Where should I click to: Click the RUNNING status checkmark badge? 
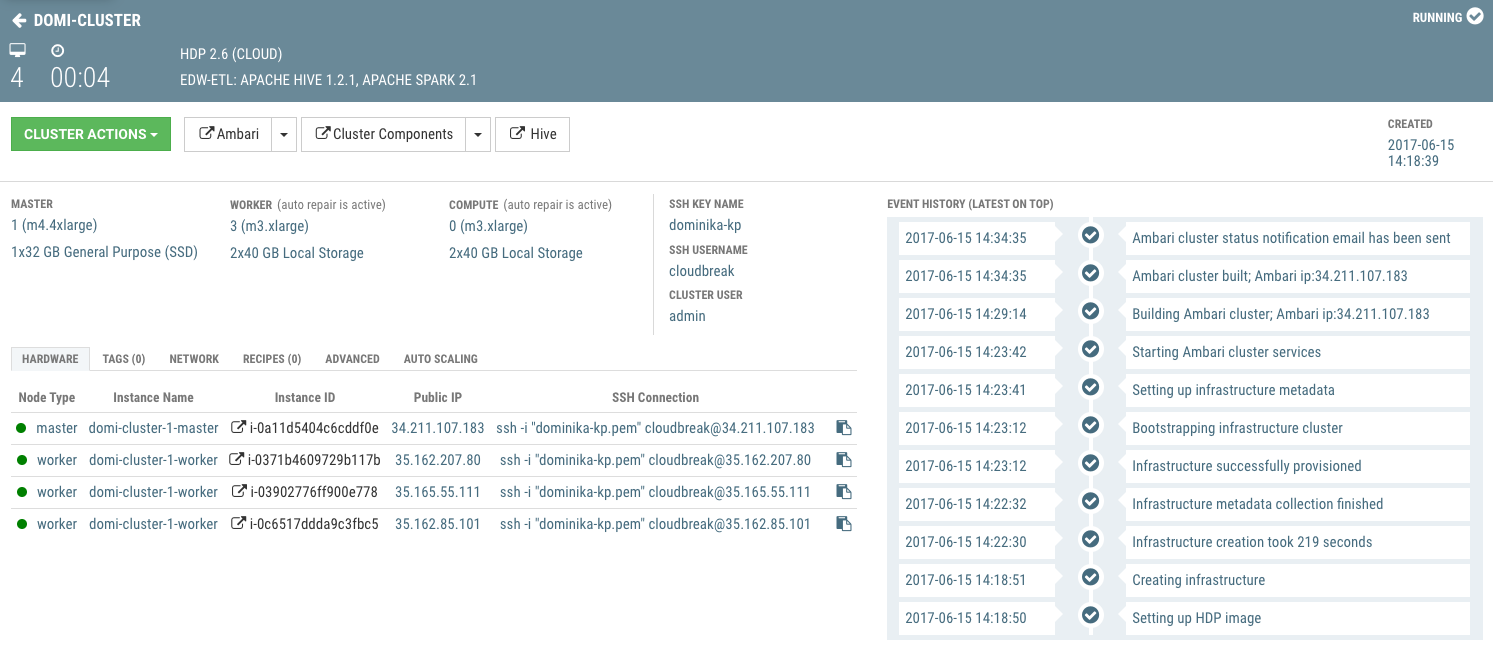point(1473,17)
